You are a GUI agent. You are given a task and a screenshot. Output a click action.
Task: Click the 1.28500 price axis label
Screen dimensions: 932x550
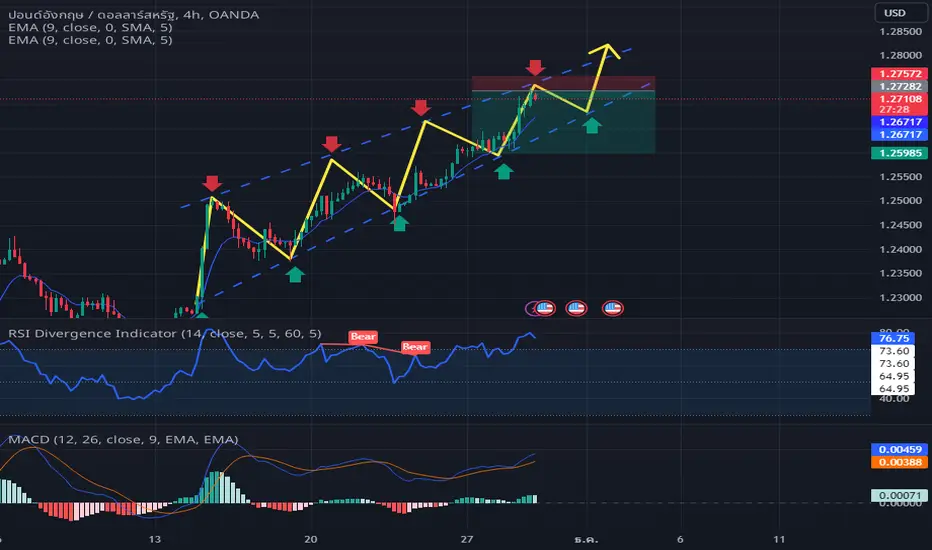(900, 32)
